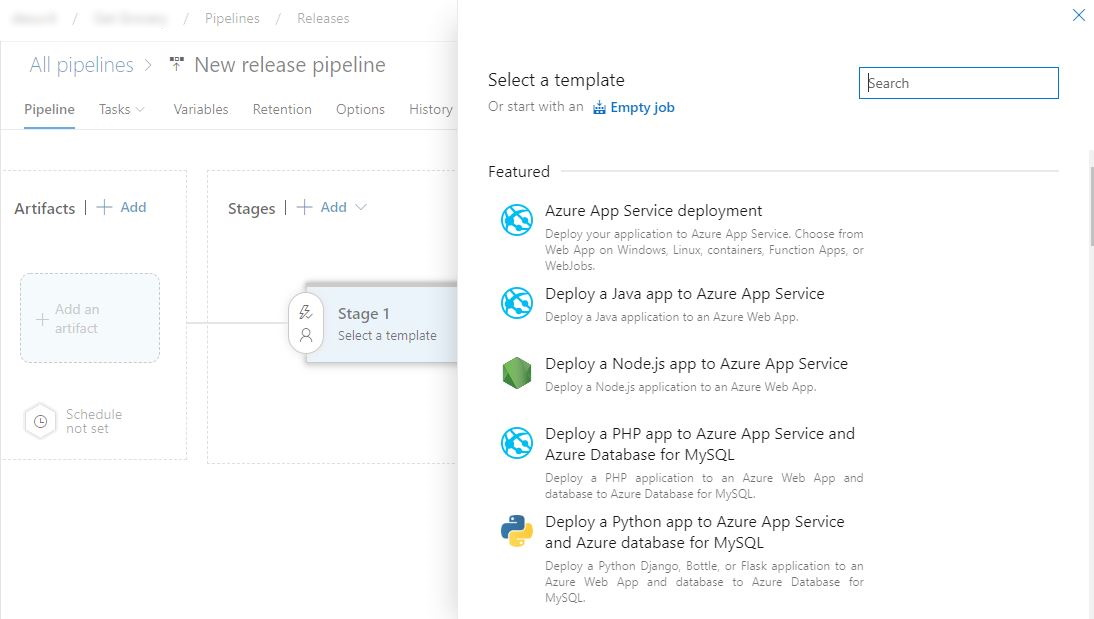Image resolution: width=1094 pixels, height=619 pixels.
Task: Click the Pipelines breadcrumb link
Action: coord(232,18)
